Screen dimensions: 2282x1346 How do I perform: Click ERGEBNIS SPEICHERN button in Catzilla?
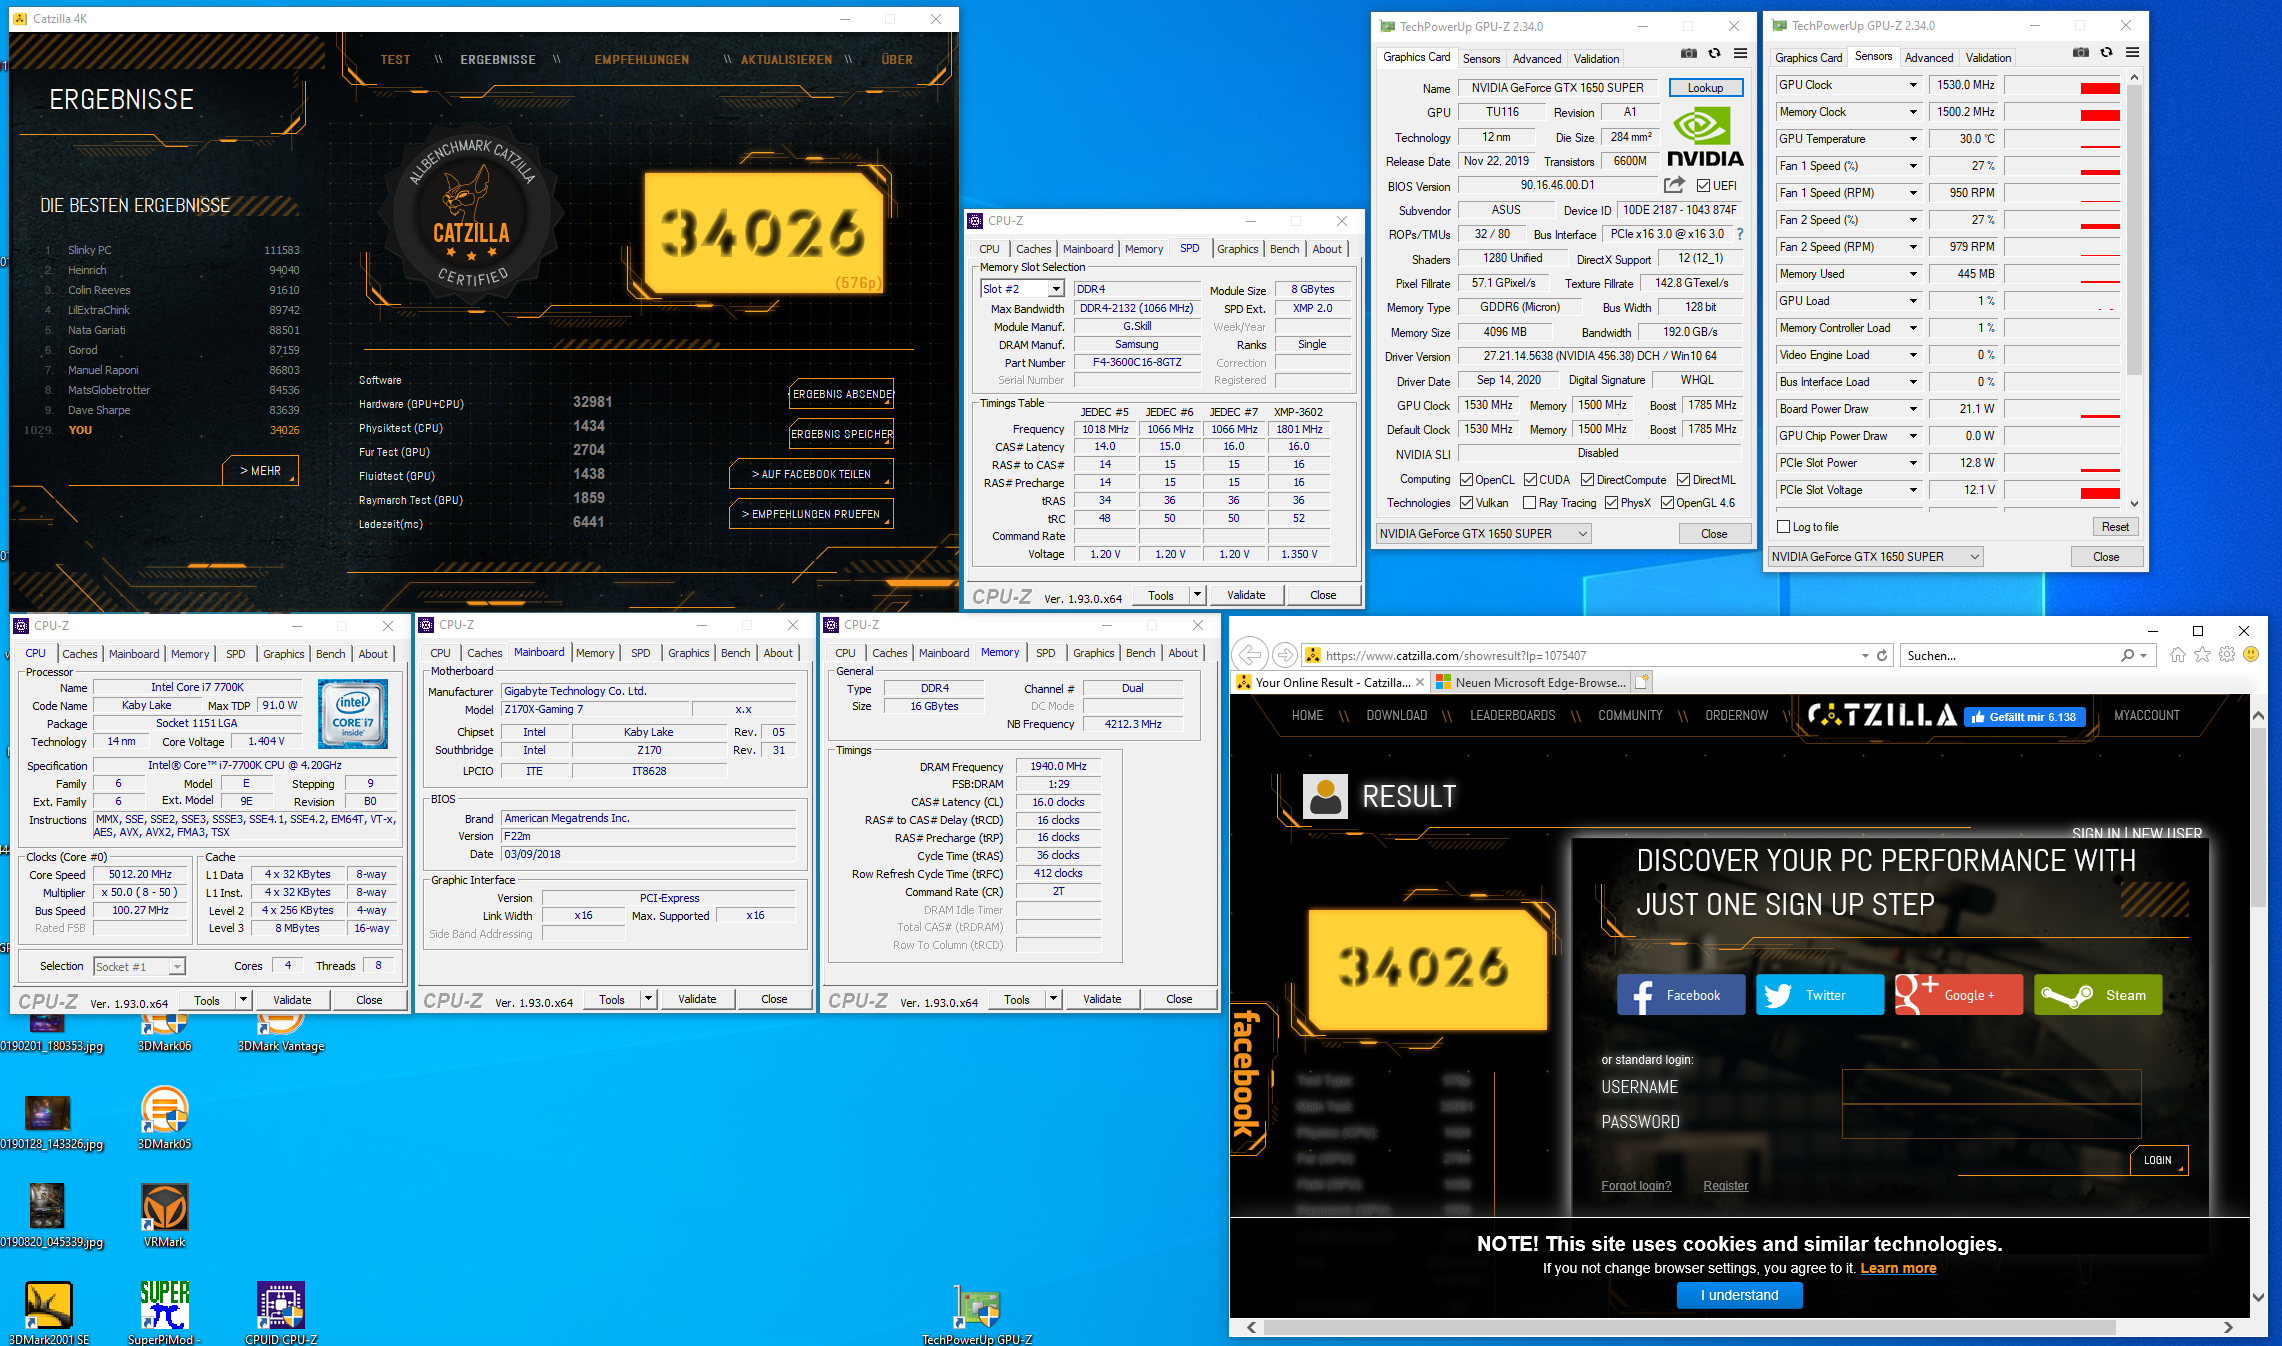pyautogui.click(x=842, y=434)
